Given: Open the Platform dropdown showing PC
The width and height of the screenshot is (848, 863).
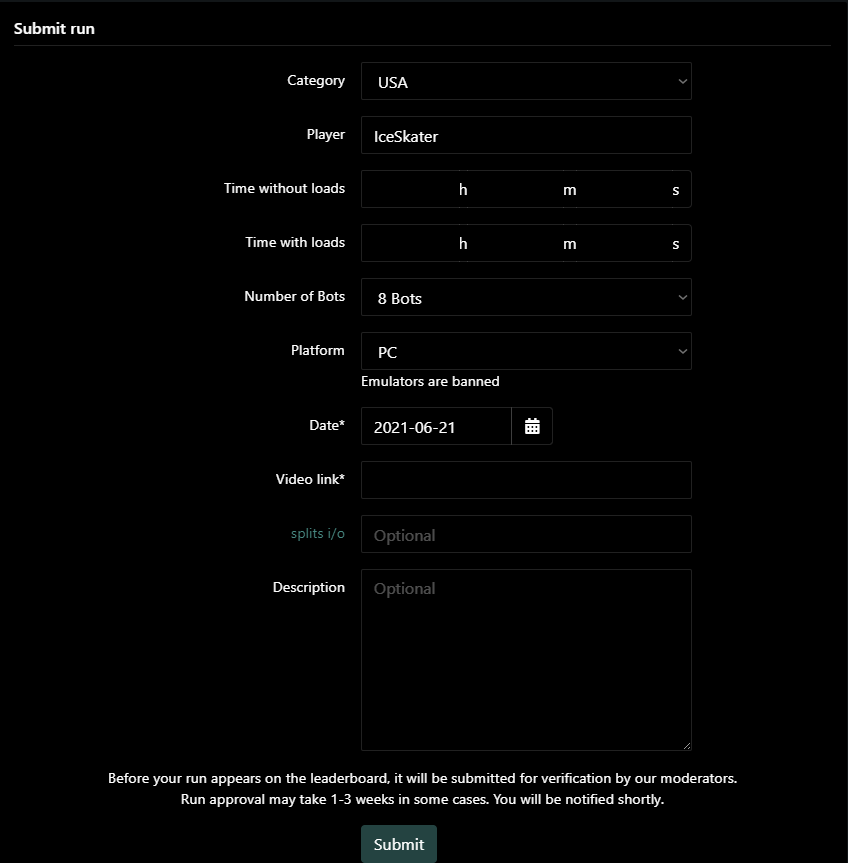Looking at the screenshot, I should tap(526, 351).
